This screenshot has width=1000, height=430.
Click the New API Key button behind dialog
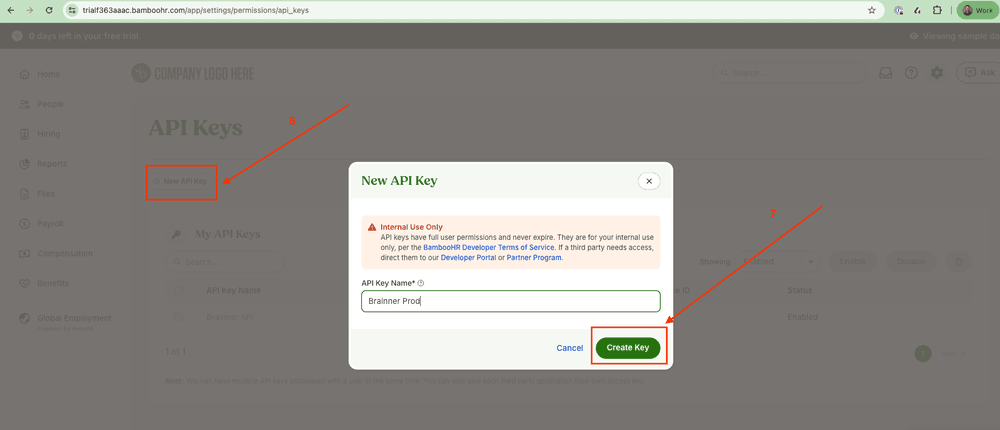pos(182,181)
